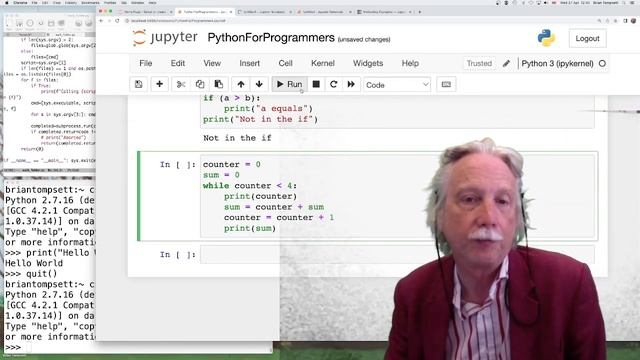Click the empty code cell at bottom

[x=398, y=255]
